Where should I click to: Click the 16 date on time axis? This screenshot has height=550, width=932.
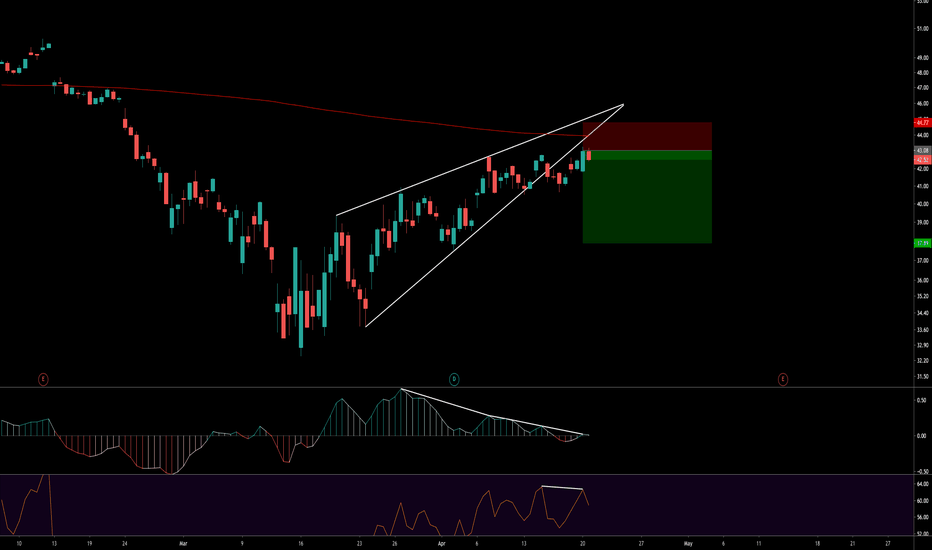coord(301,543)
